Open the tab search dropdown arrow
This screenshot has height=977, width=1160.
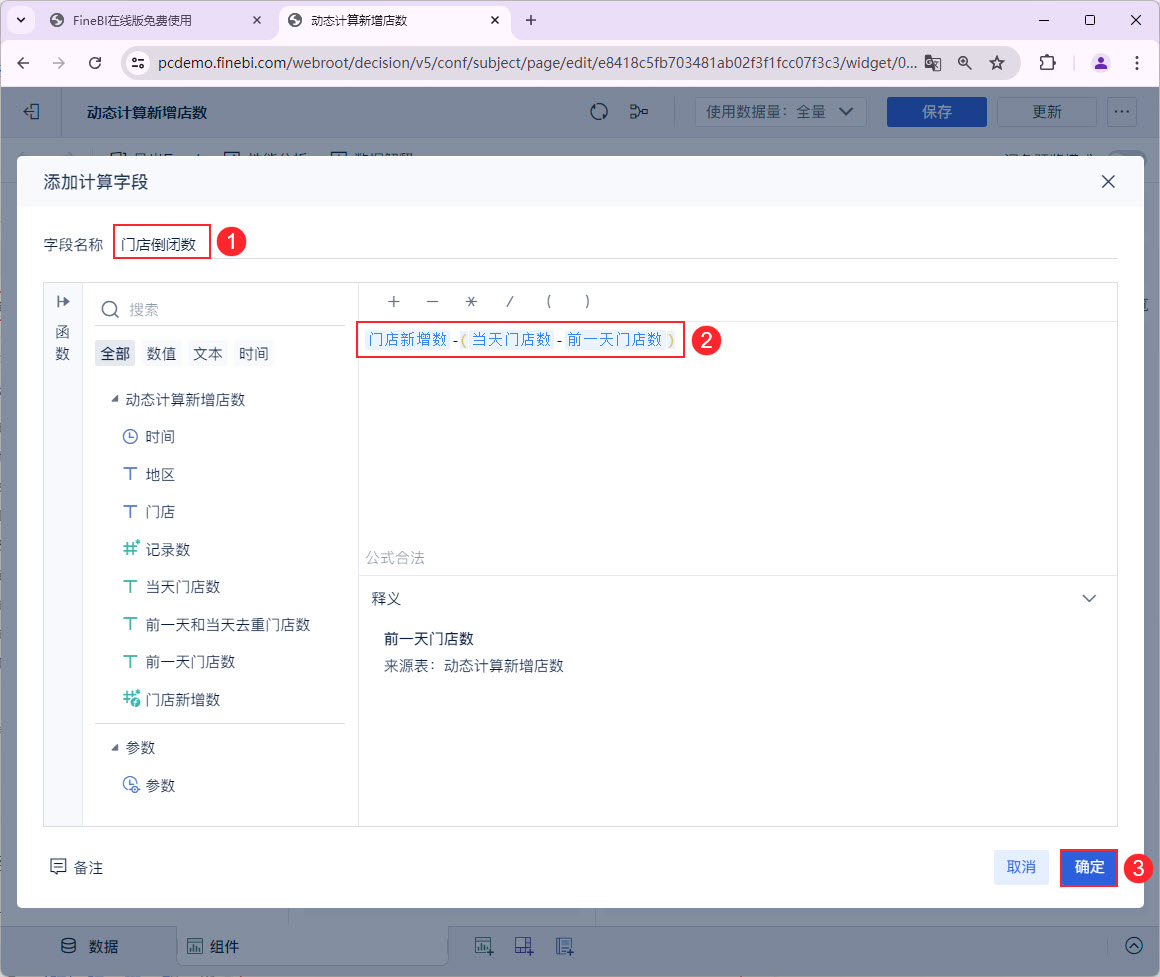(21, 21)
